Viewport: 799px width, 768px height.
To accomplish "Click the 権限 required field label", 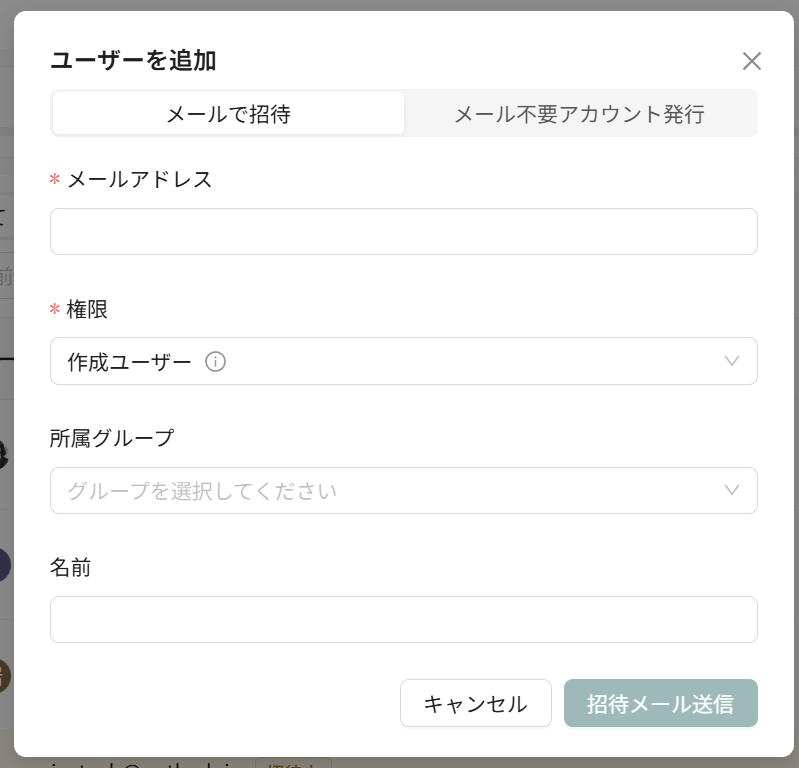I will (87, 309).
